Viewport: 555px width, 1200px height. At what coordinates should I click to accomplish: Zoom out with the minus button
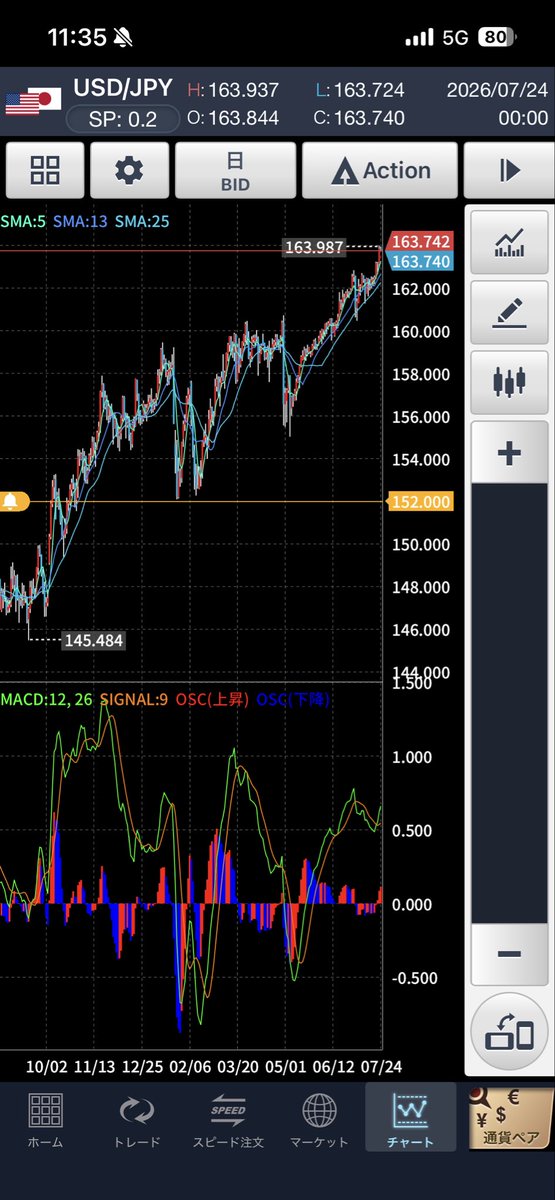point(509,954)
